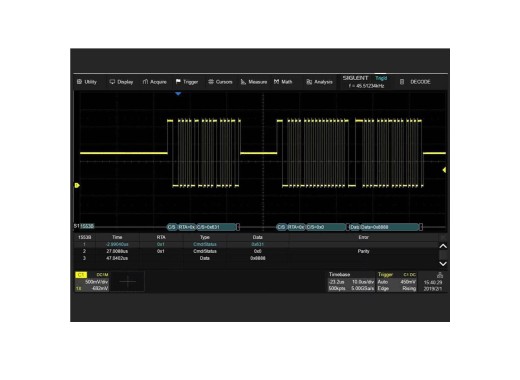This screenshot has height=380, width=520.
Task: Click the 500mV/div vertical scale
Action: pos(96,282)
